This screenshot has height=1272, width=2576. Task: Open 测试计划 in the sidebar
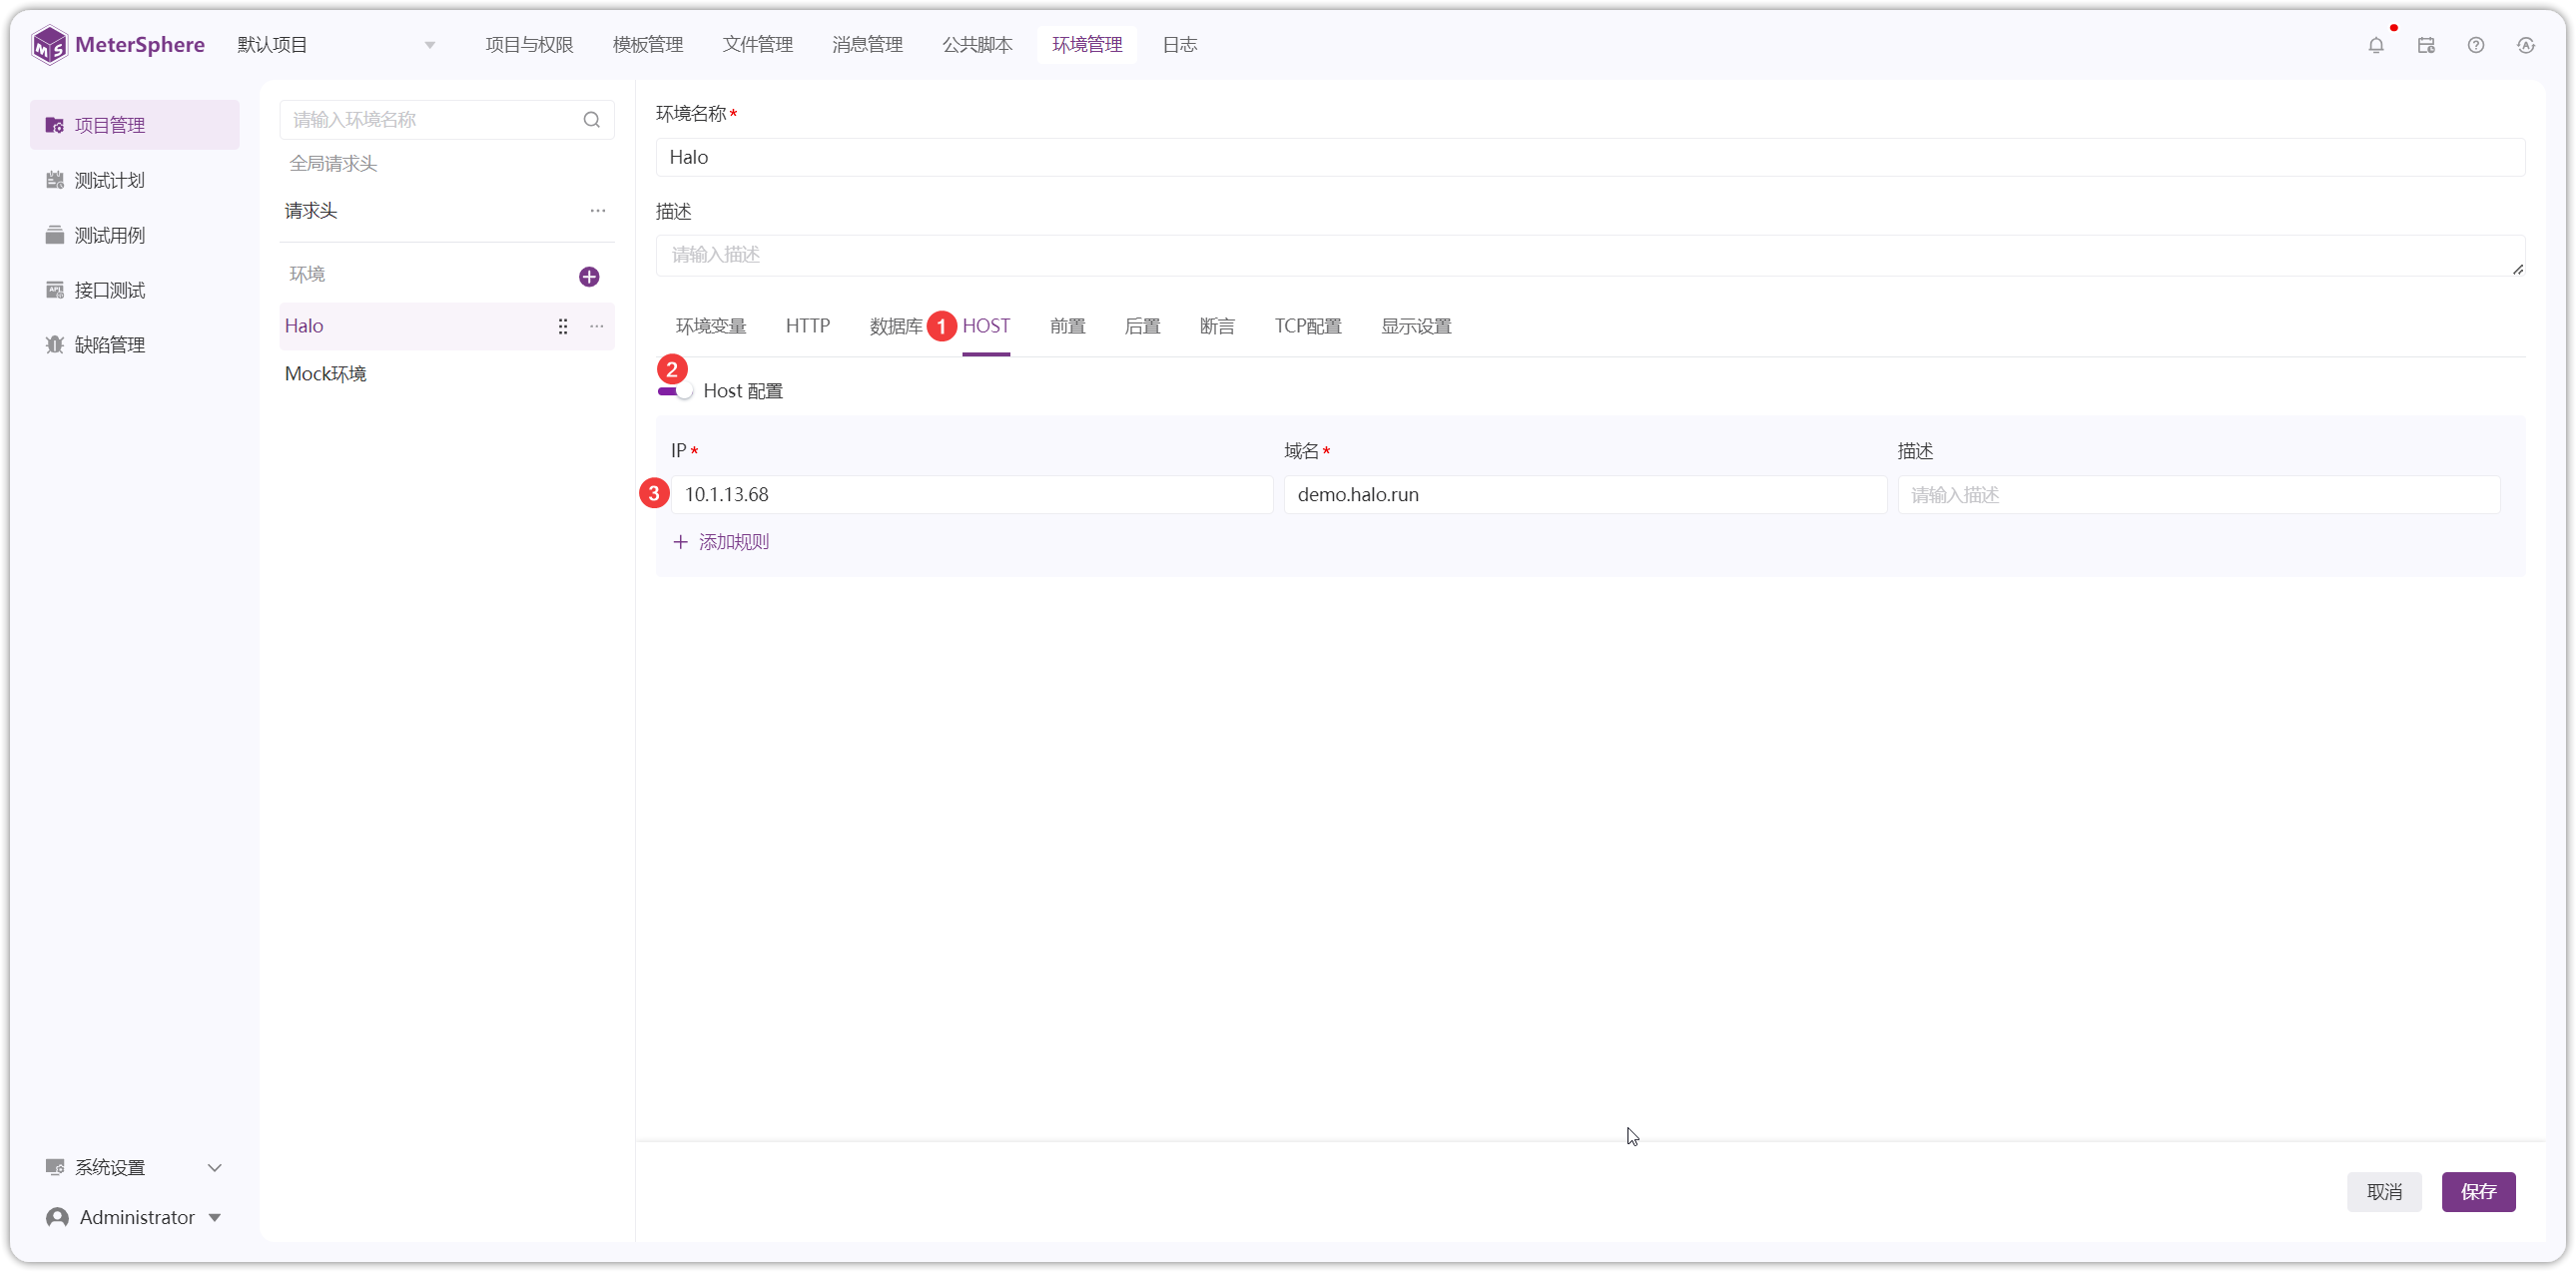(134, 180)
